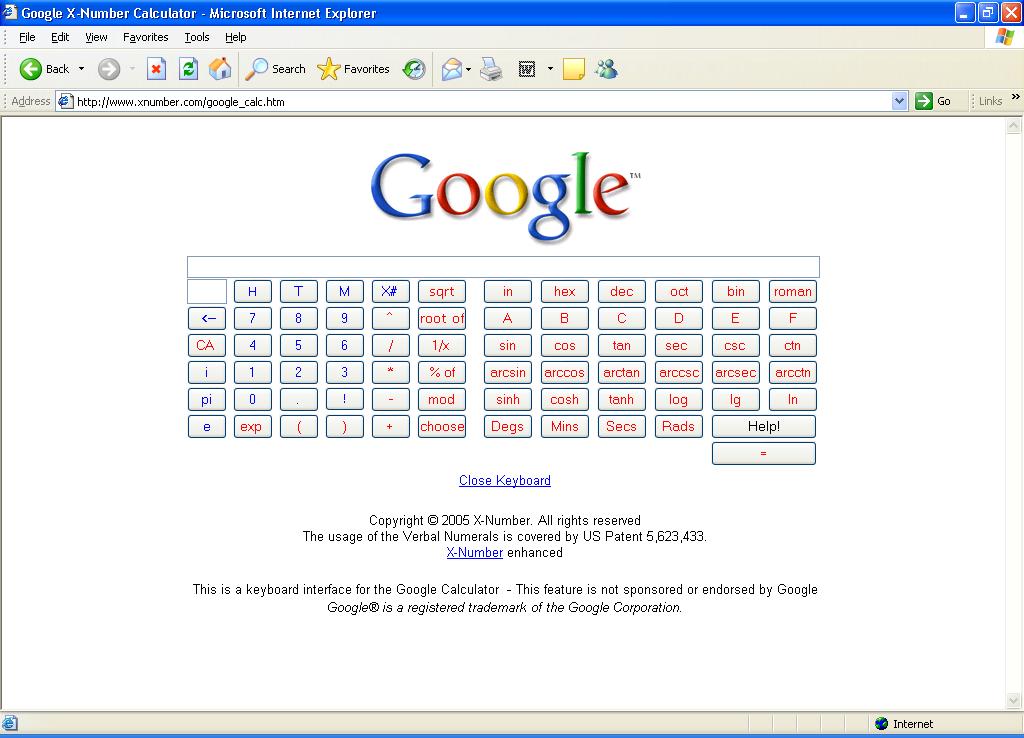Open the Favorites star button

pos(353,69)
